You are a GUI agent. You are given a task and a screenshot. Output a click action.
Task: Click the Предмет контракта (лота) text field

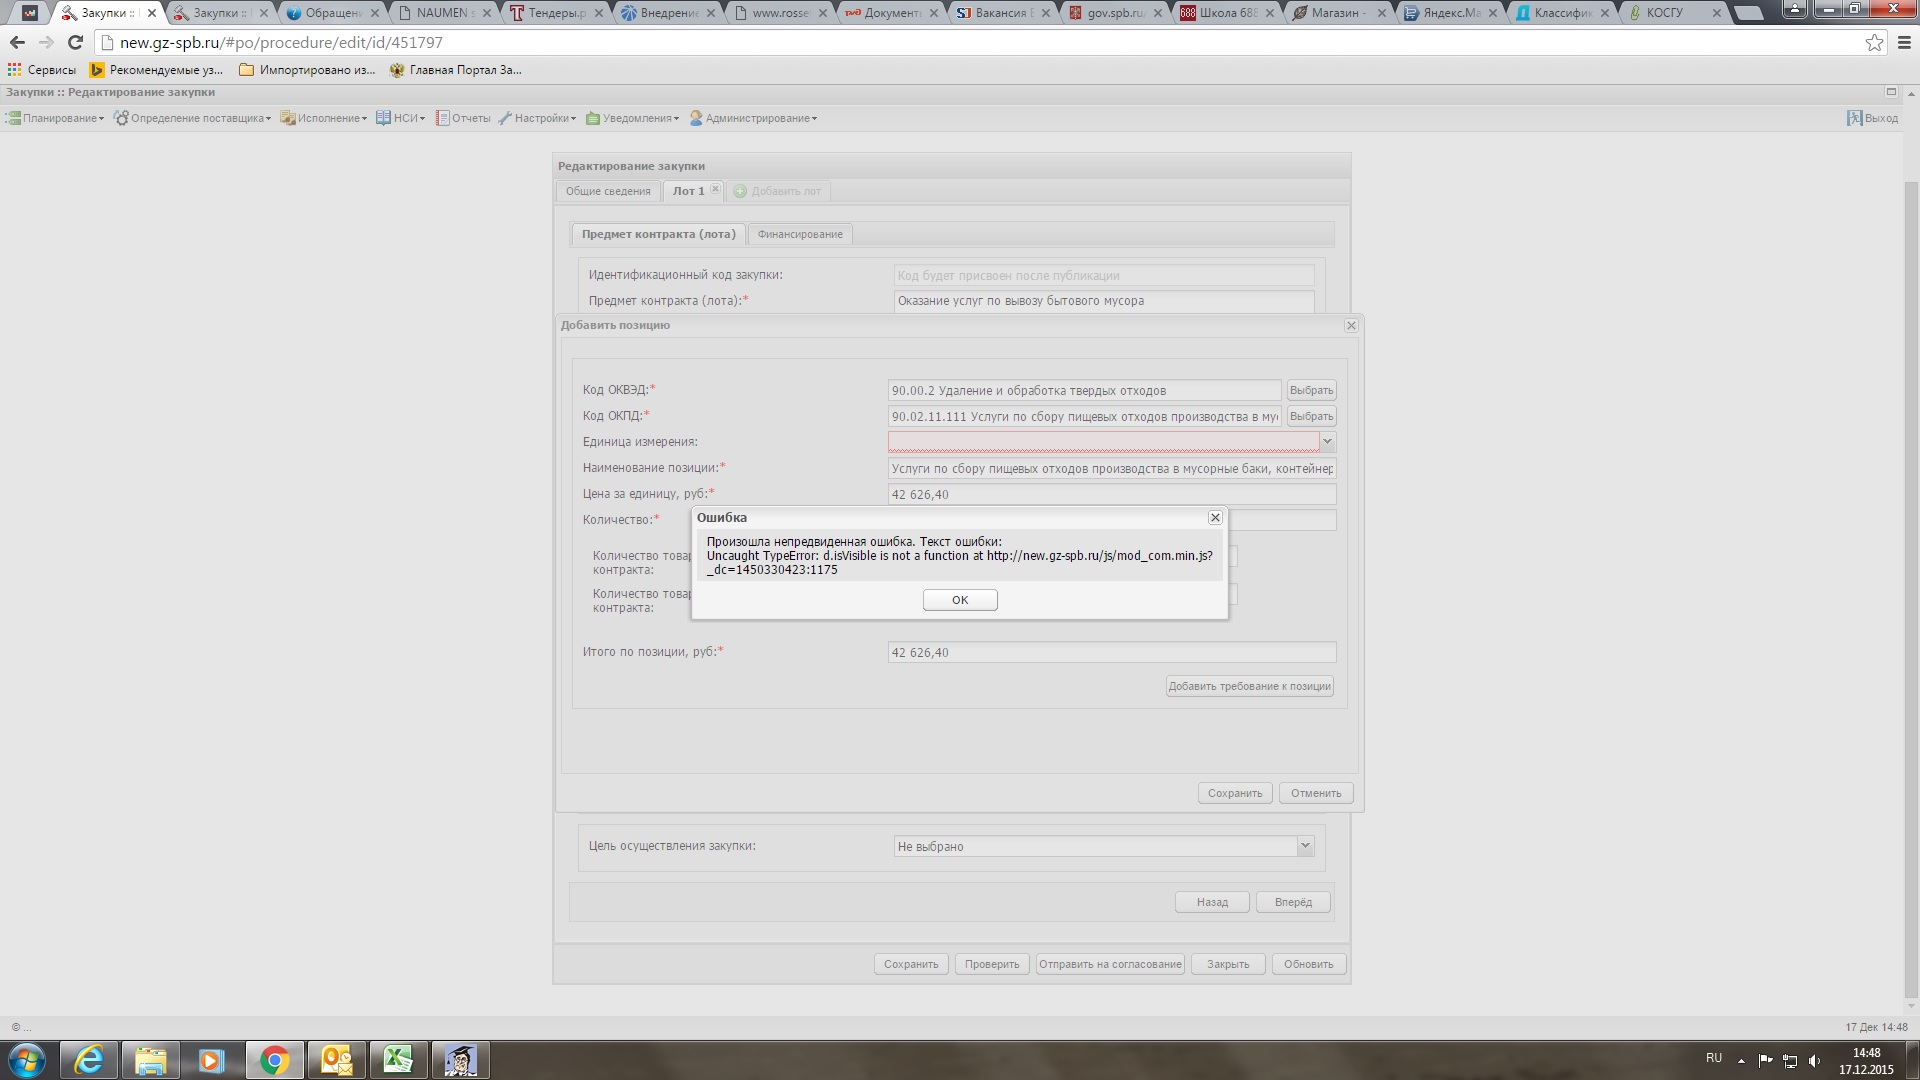(x=1104, y=301)
